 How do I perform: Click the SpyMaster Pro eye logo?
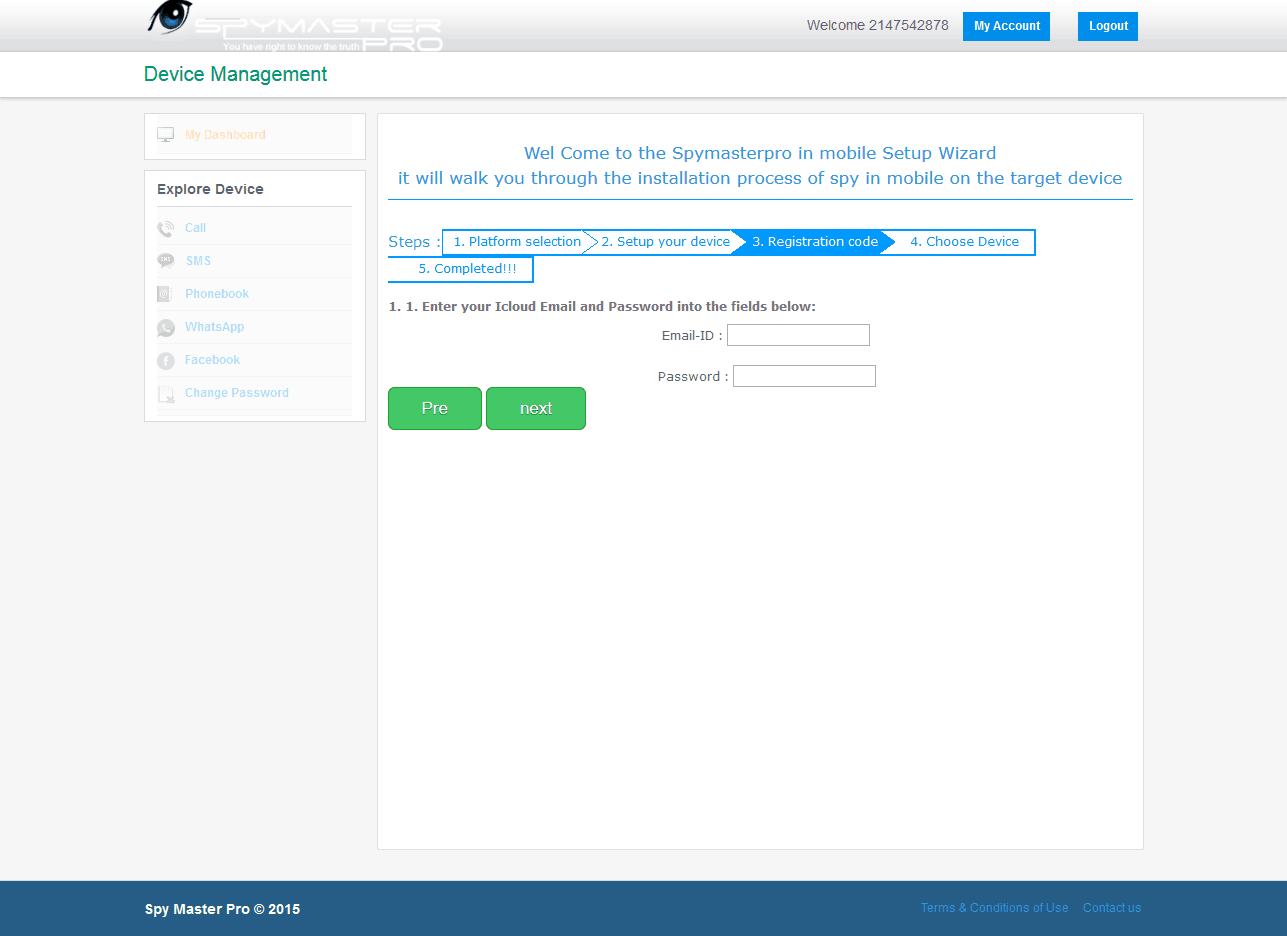click(170, 19)
